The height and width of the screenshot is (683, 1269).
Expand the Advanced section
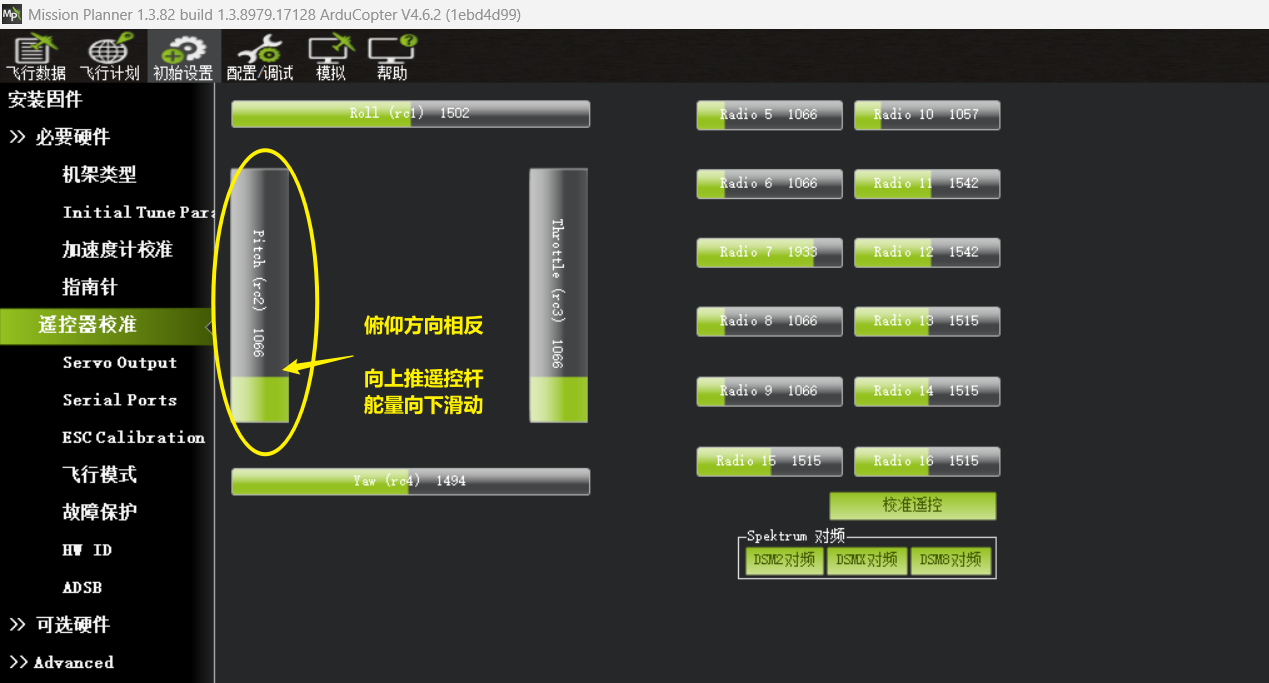62,663
